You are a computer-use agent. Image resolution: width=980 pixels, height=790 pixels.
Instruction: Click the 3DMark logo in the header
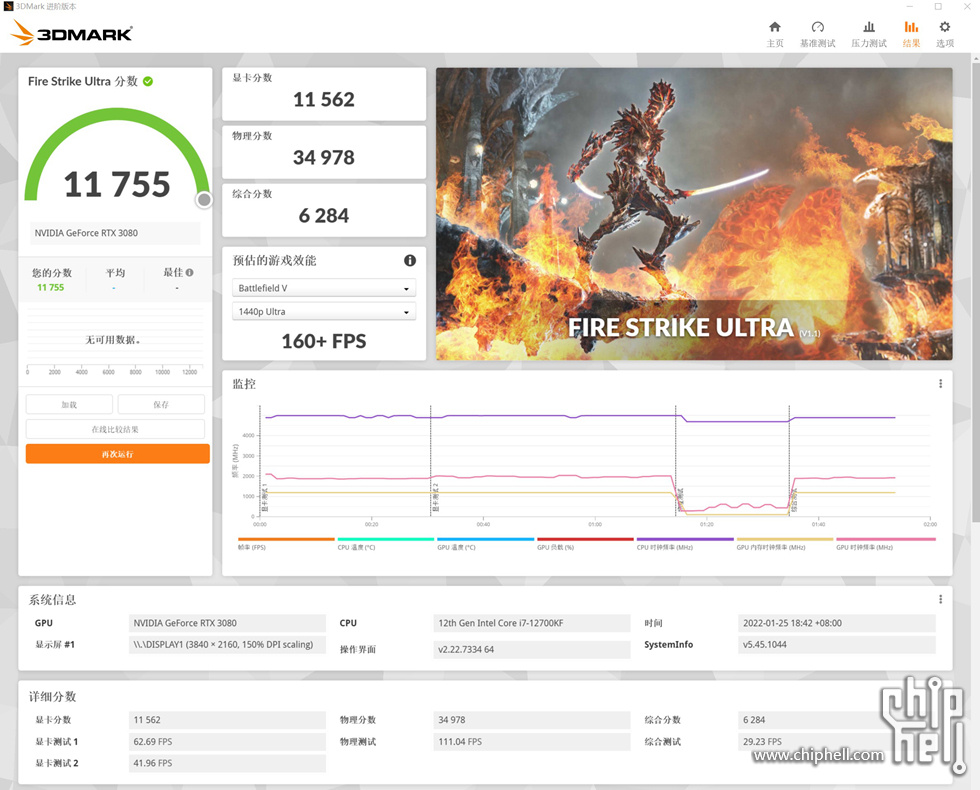point(71,33)
